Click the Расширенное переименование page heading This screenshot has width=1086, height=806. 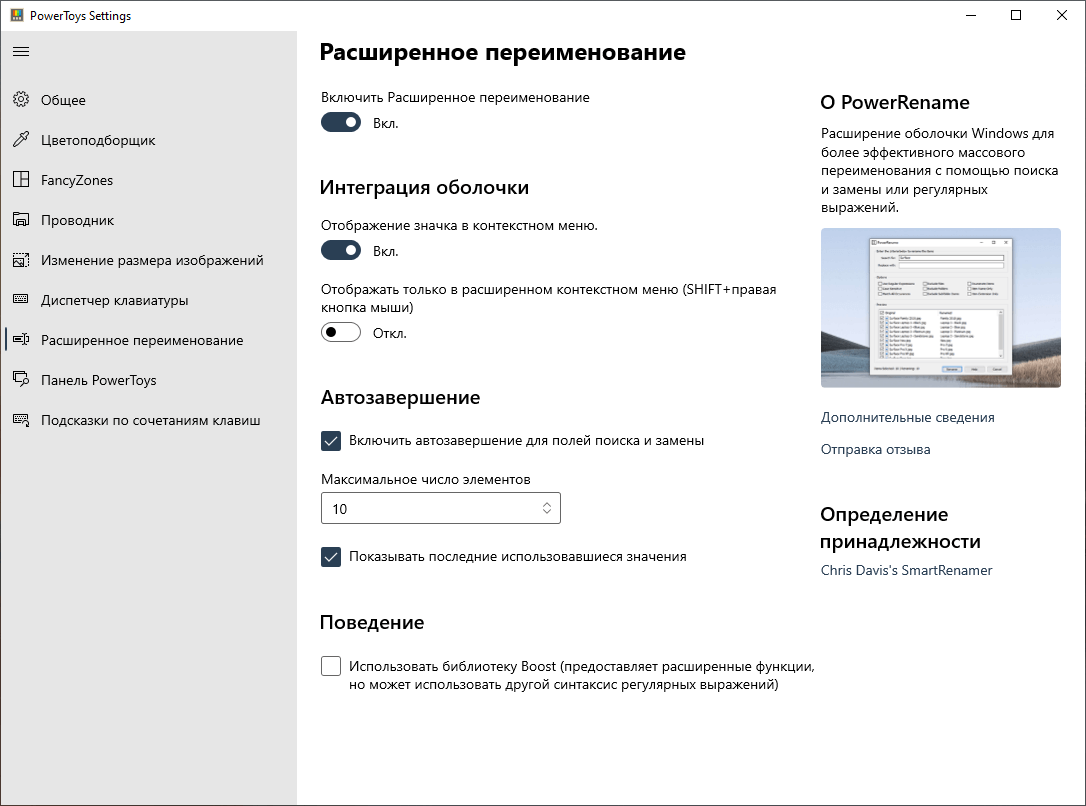(502, 52)
